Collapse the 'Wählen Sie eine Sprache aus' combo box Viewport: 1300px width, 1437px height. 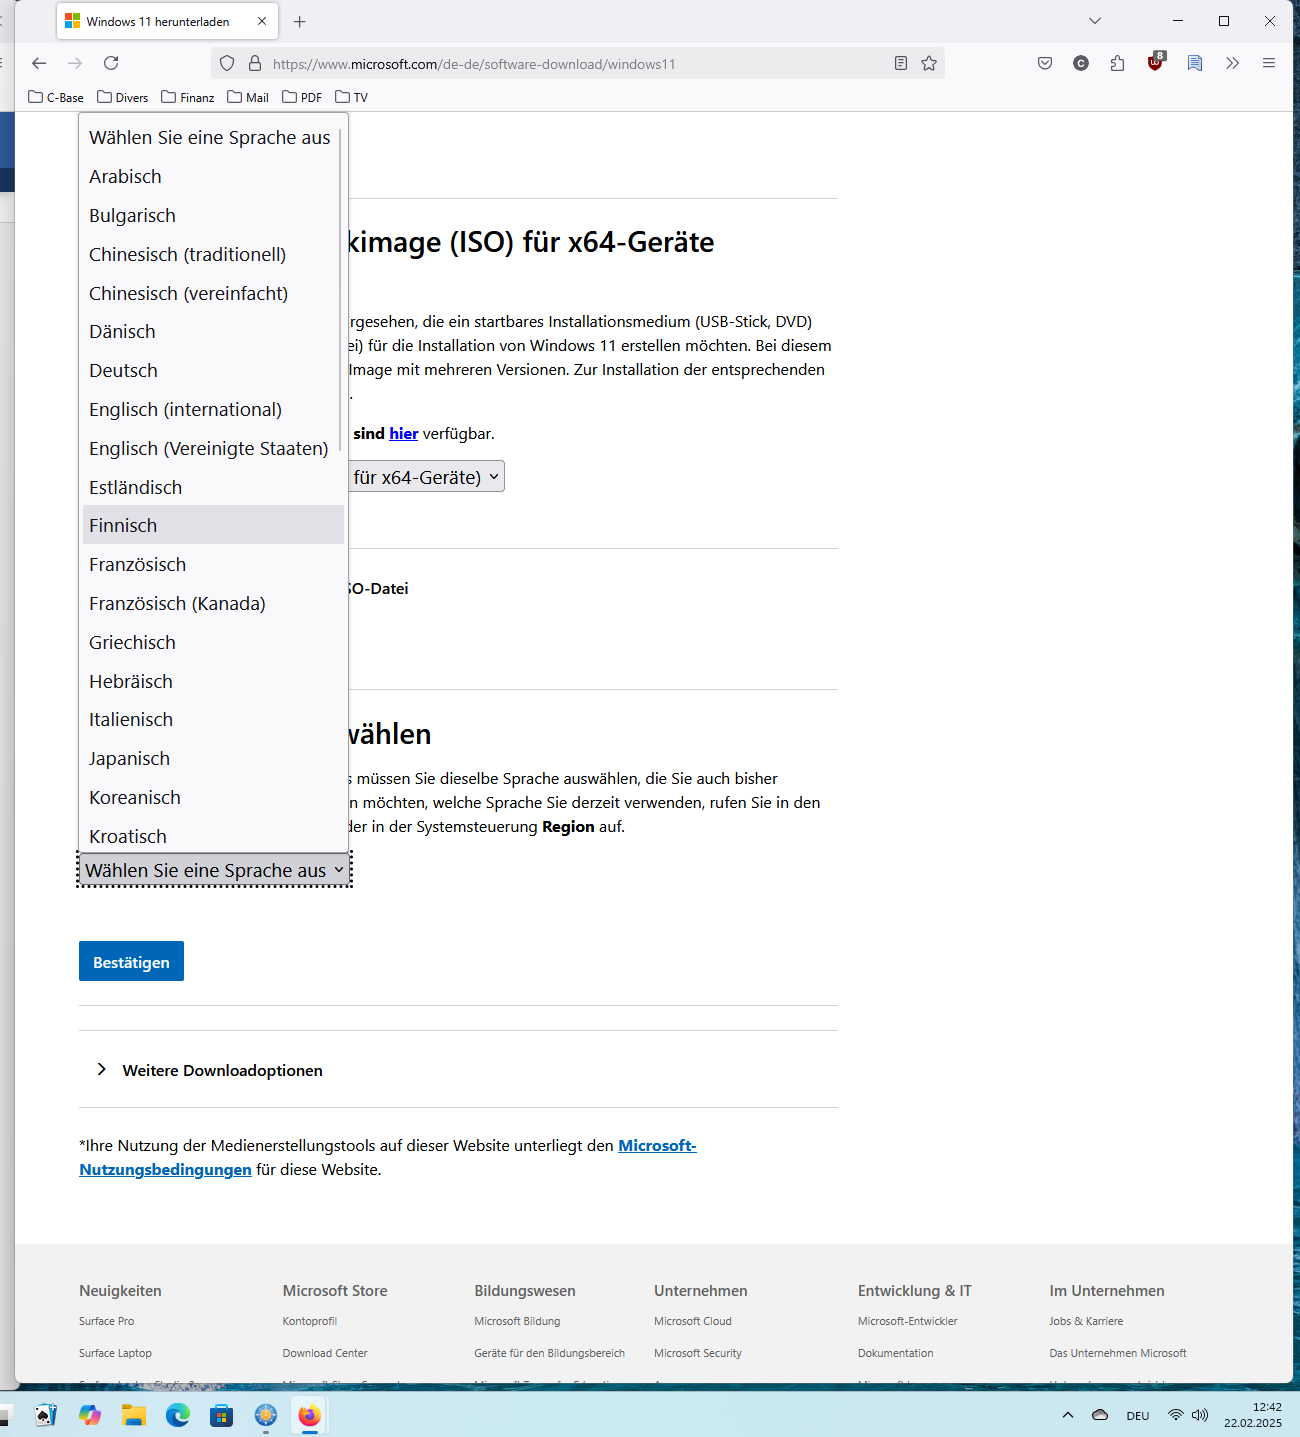(215, 870)
